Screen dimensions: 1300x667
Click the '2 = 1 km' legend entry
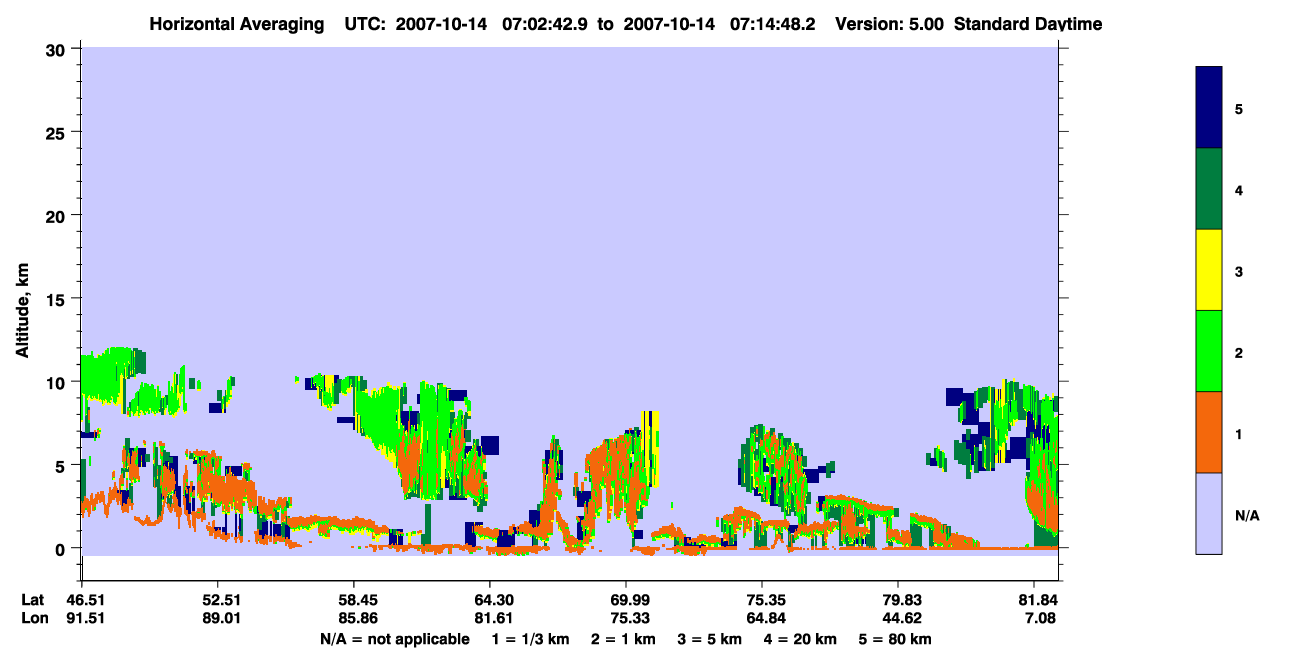[624, 639]
